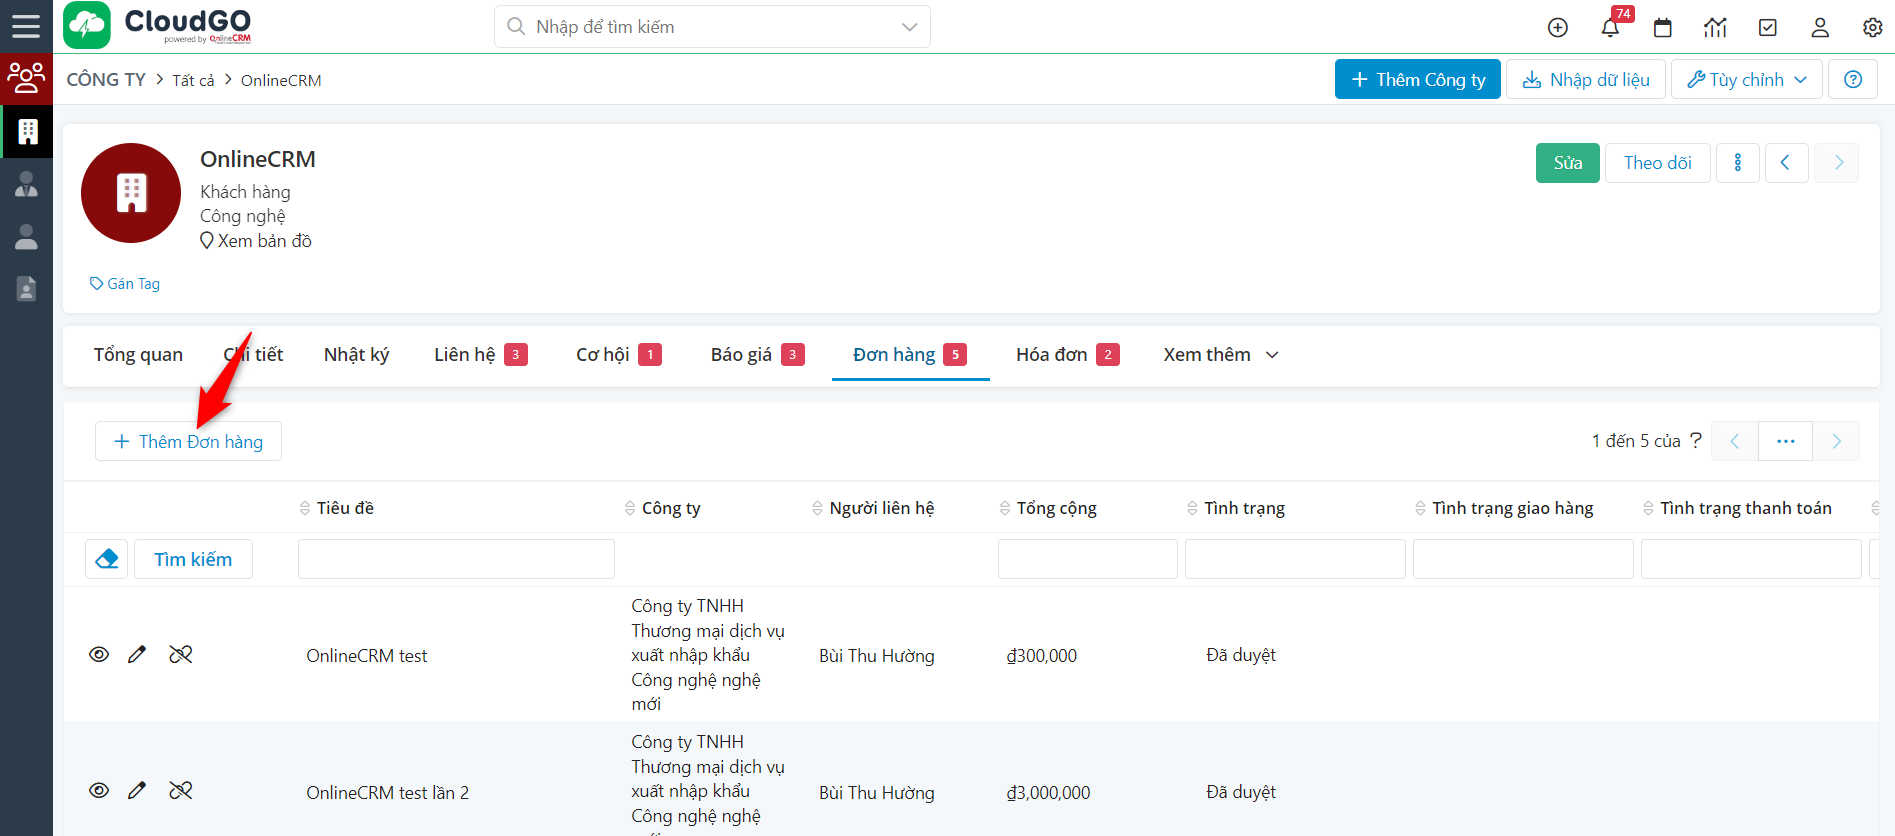Viewport: 1895px width, 836px height.
Task: Open the Tùy chỉnh dropdown
Action: pyautogui.click(x=1747, y=79)
